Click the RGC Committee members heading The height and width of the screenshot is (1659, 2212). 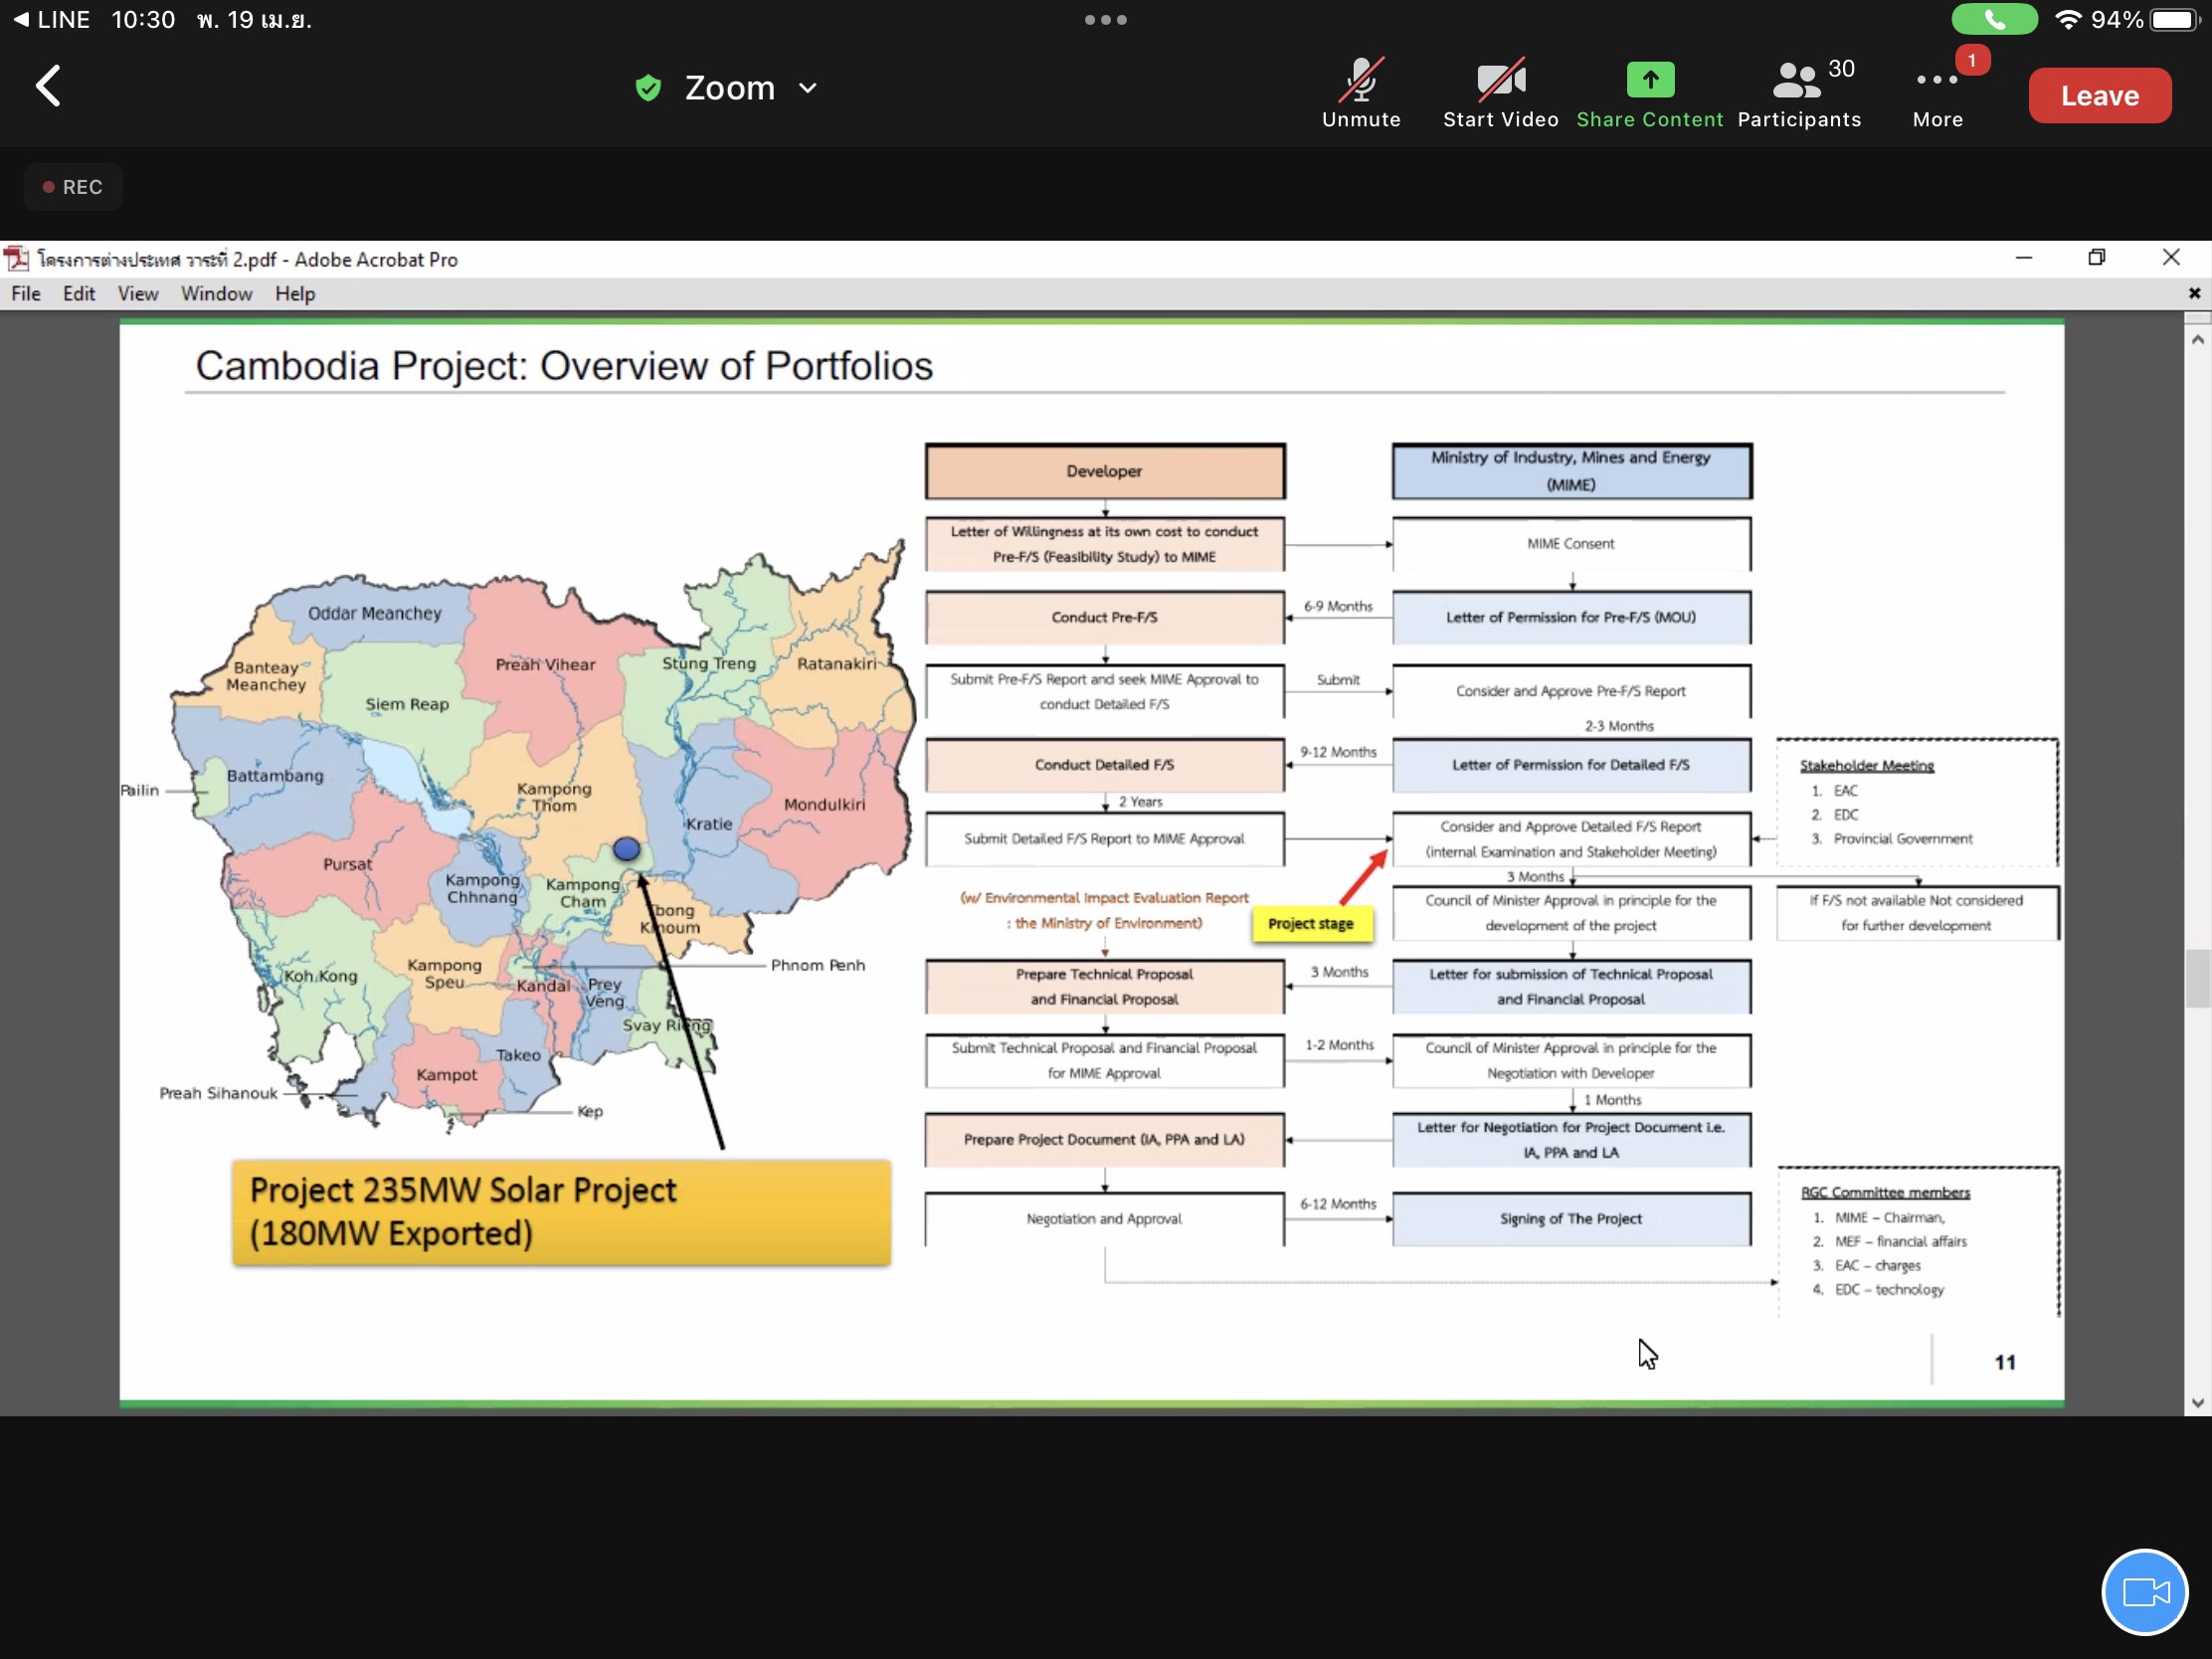pos(1885,1193)
